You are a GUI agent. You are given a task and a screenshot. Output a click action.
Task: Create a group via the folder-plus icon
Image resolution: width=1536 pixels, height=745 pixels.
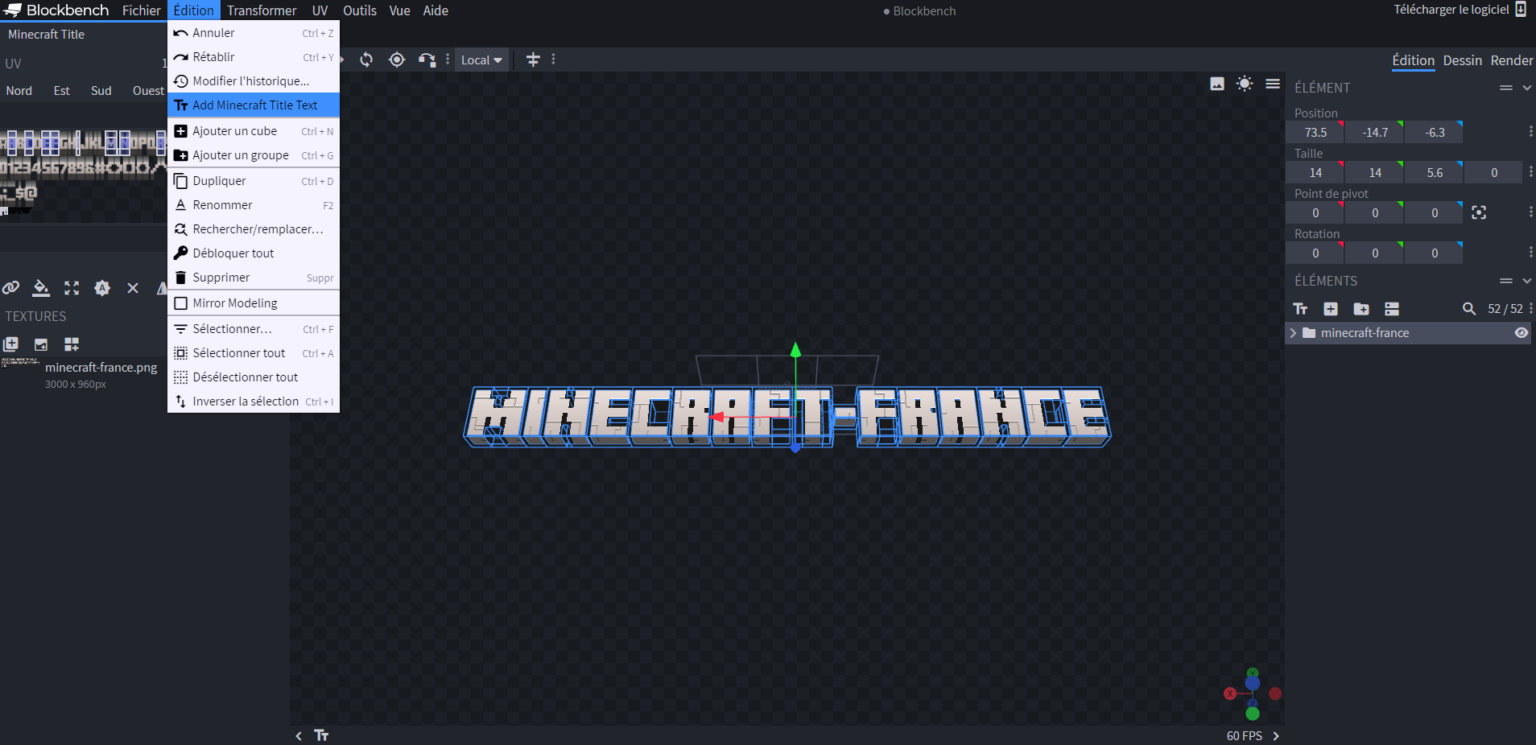click(x=1361, y=309)
